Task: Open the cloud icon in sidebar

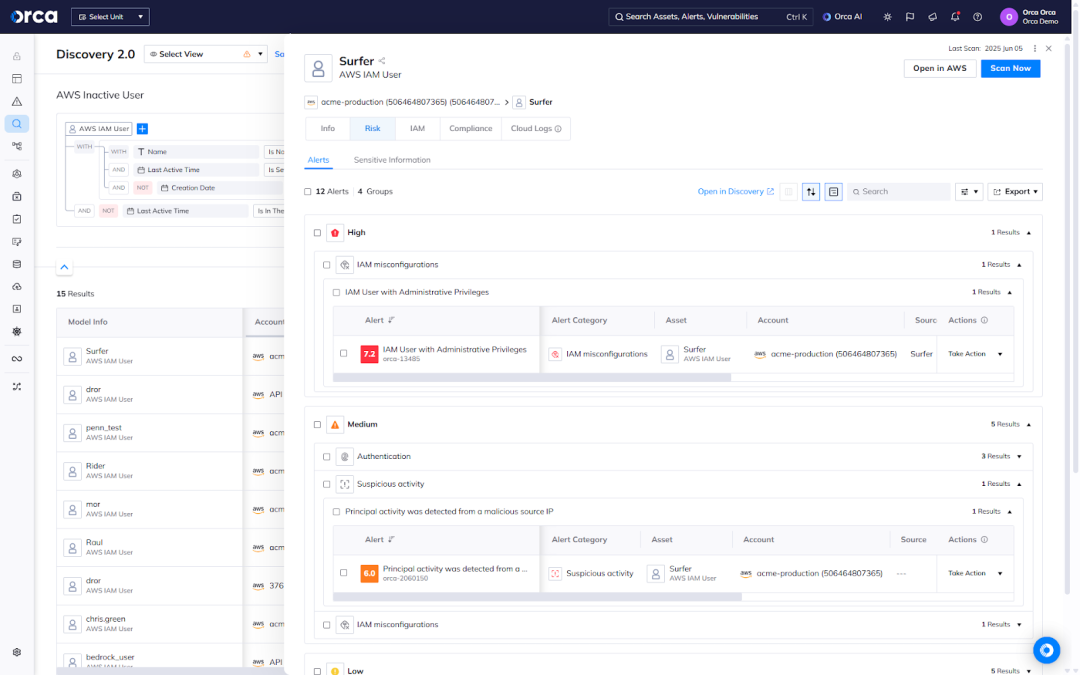Action: point(17,287)
